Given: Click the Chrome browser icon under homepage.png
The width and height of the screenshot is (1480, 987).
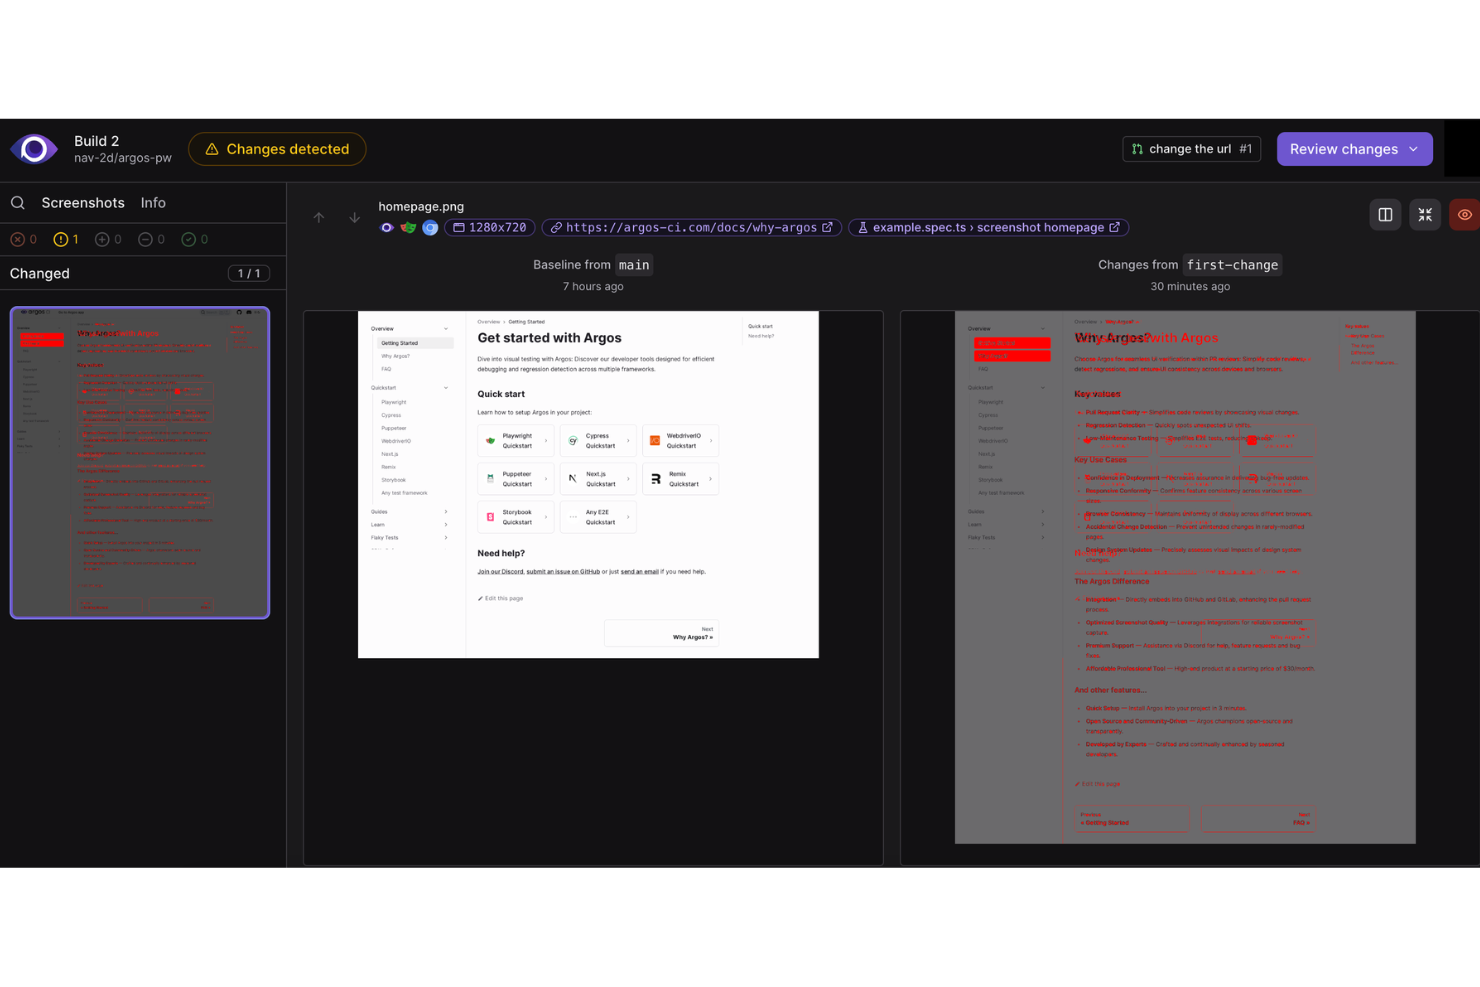Looking at the screenshot, I should click(x=430, y=228).
